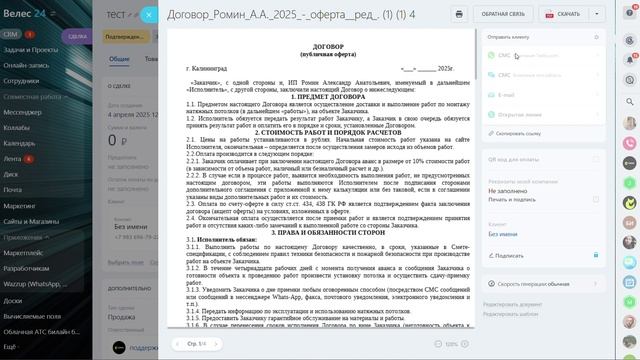This screenshot has width=640, height=360.
Task: Click the round icon below notifications bell
Action: pos(629,80)
